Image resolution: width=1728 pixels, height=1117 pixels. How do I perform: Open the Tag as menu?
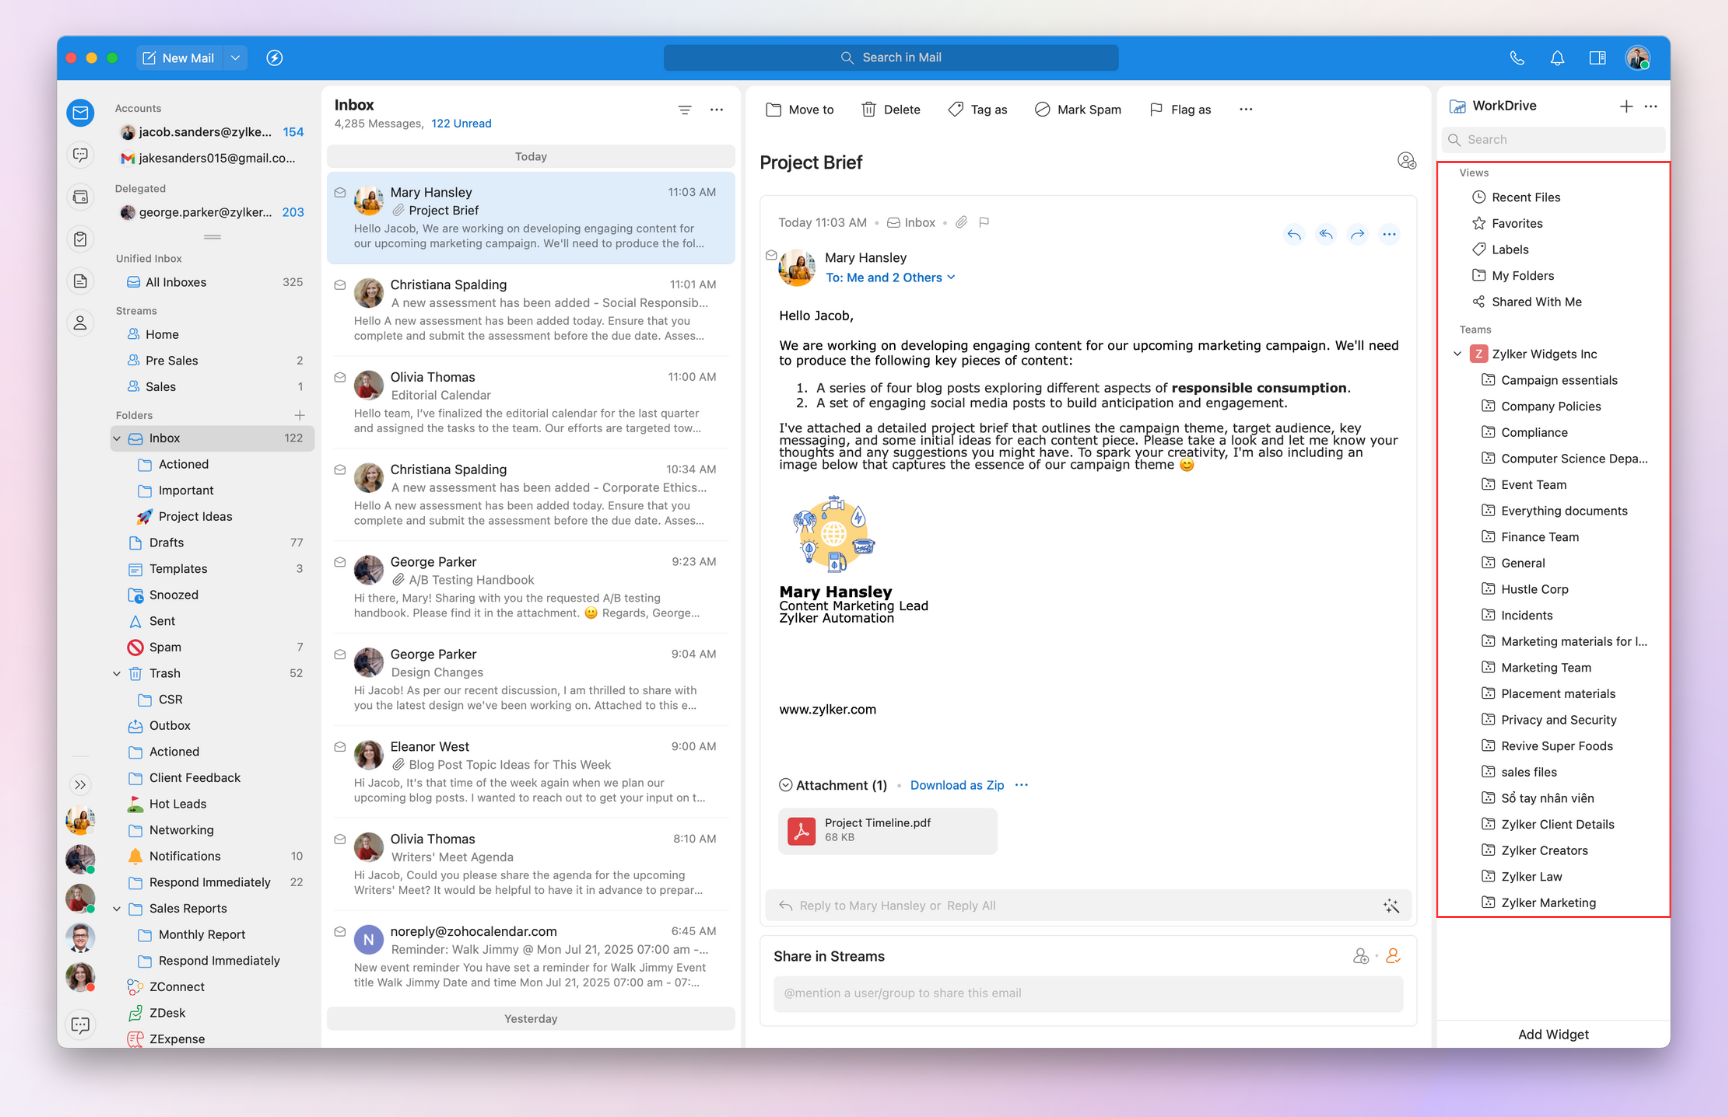click(x=977, y=110)
